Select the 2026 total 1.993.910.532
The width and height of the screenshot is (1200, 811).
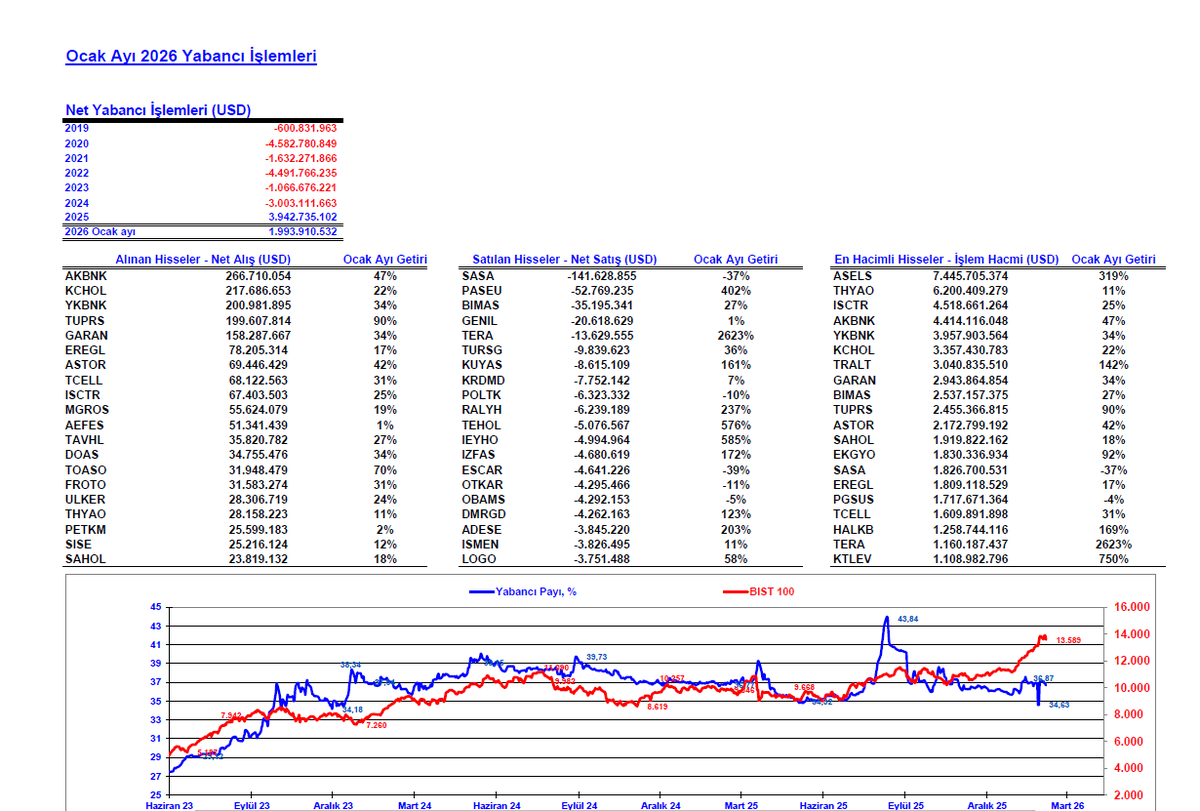pyautogui.click(x=302, y=232)
